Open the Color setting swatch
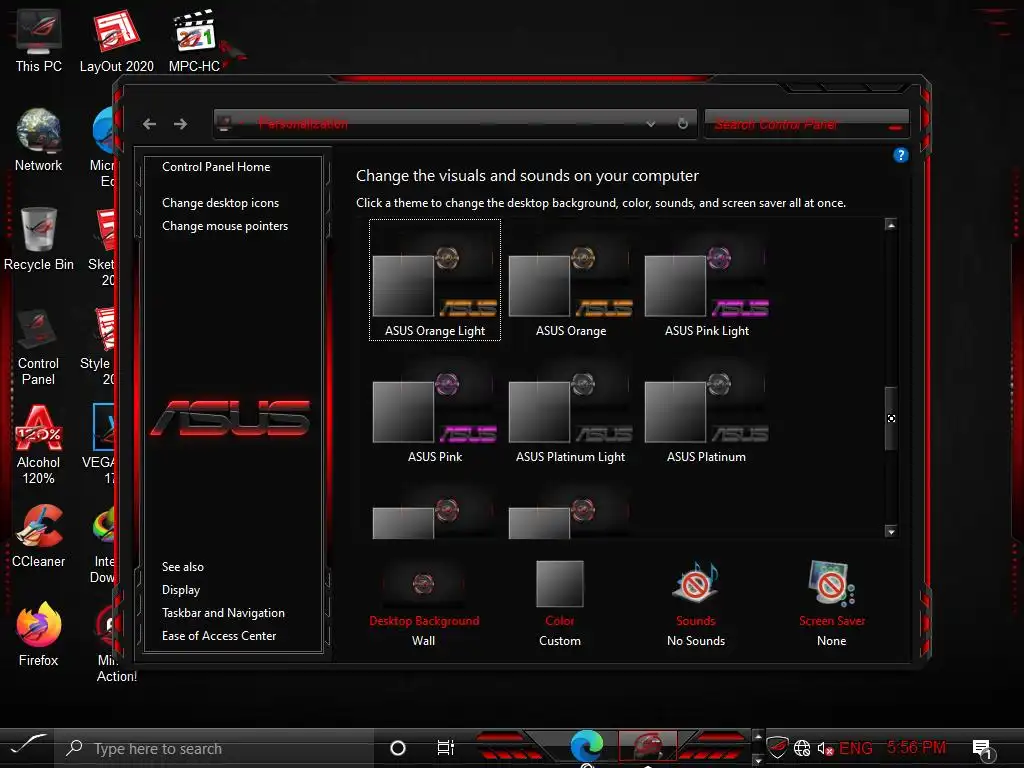1024x768 pixels. click(x=560, y=583)
